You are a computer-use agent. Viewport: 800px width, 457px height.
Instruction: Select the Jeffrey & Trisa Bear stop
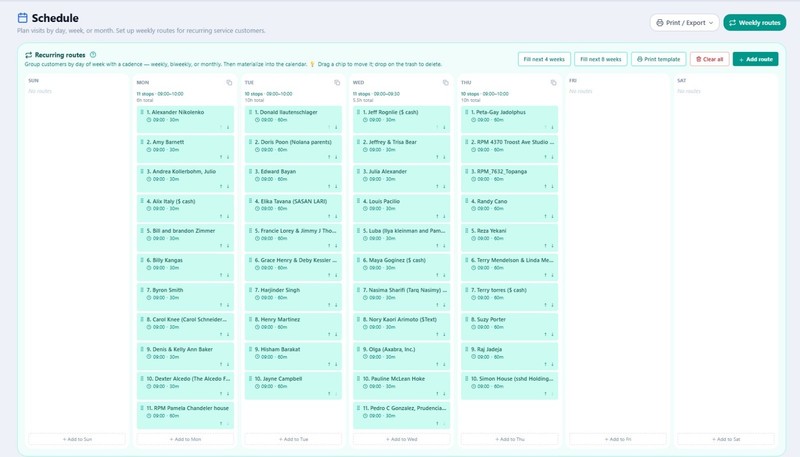click(x=402, y=149)
